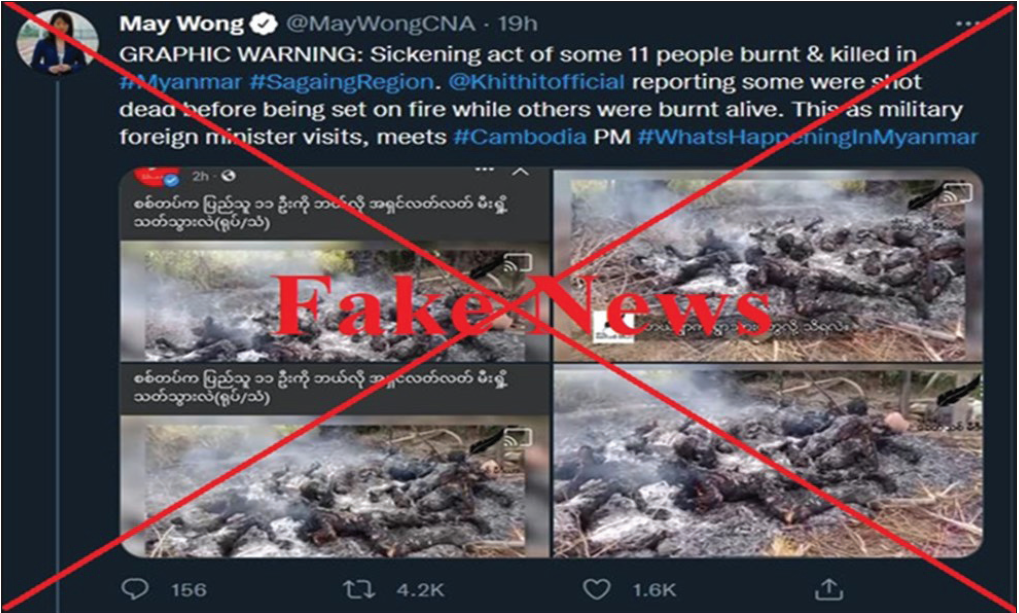Click the May Wong display name
The width and height of the screenshot is (1019, 613).
(182, 24)
